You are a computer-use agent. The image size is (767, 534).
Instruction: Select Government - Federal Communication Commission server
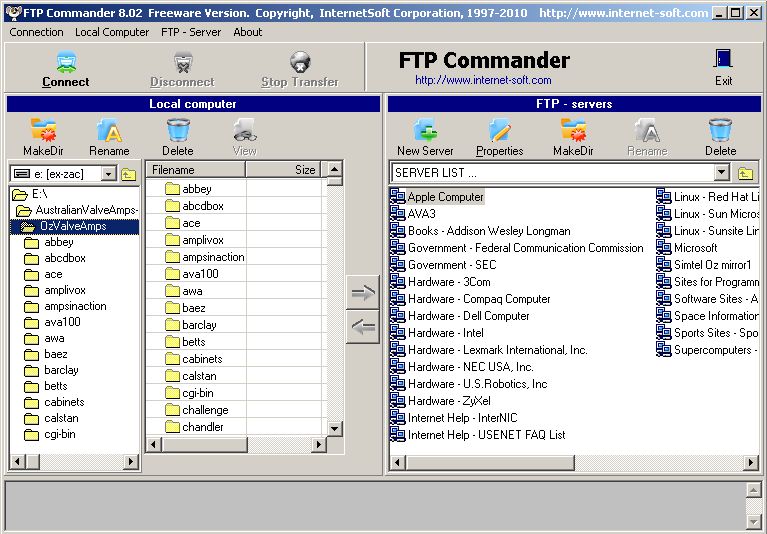pos(517,247)
